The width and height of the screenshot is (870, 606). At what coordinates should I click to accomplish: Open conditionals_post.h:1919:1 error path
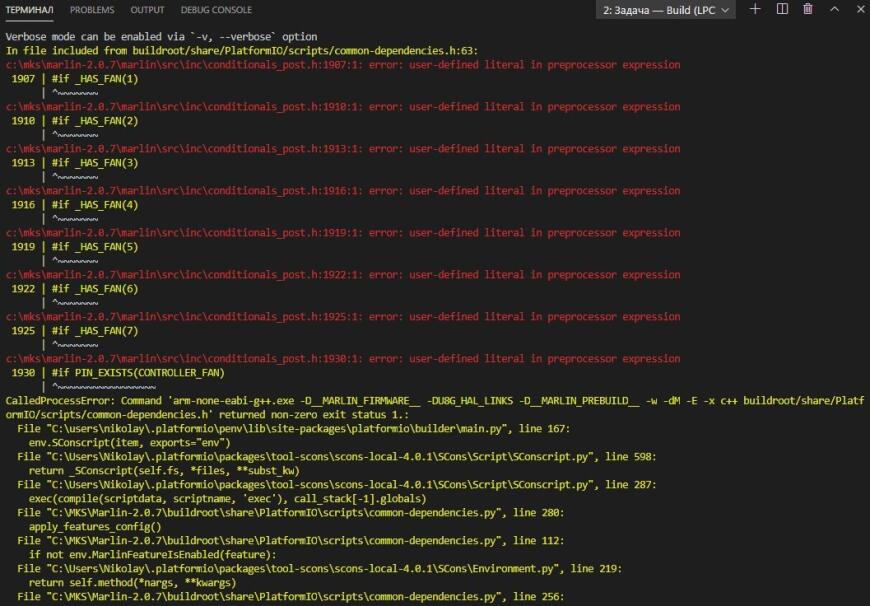(184, 233)
